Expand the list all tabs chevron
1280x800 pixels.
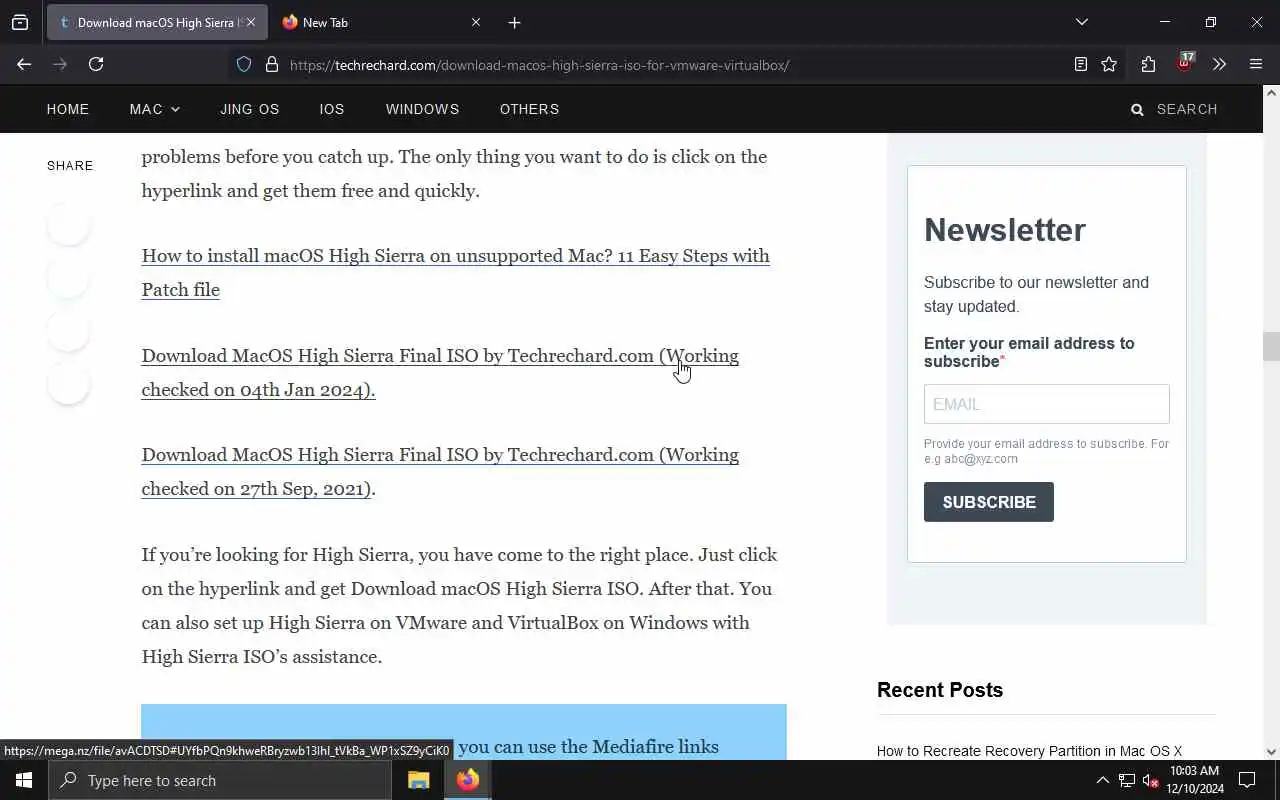[1081, 22]
